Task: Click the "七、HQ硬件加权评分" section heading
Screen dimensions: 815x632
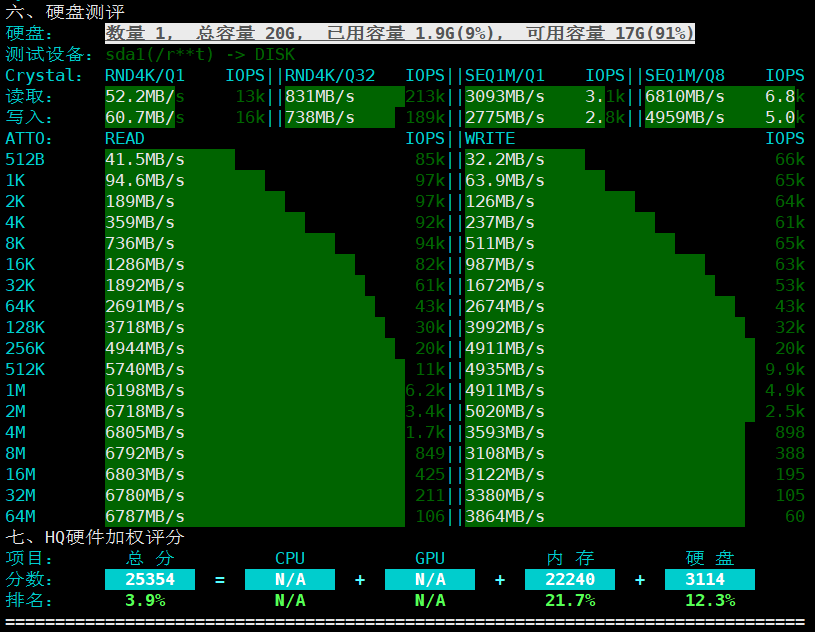Action: [95, 537]
